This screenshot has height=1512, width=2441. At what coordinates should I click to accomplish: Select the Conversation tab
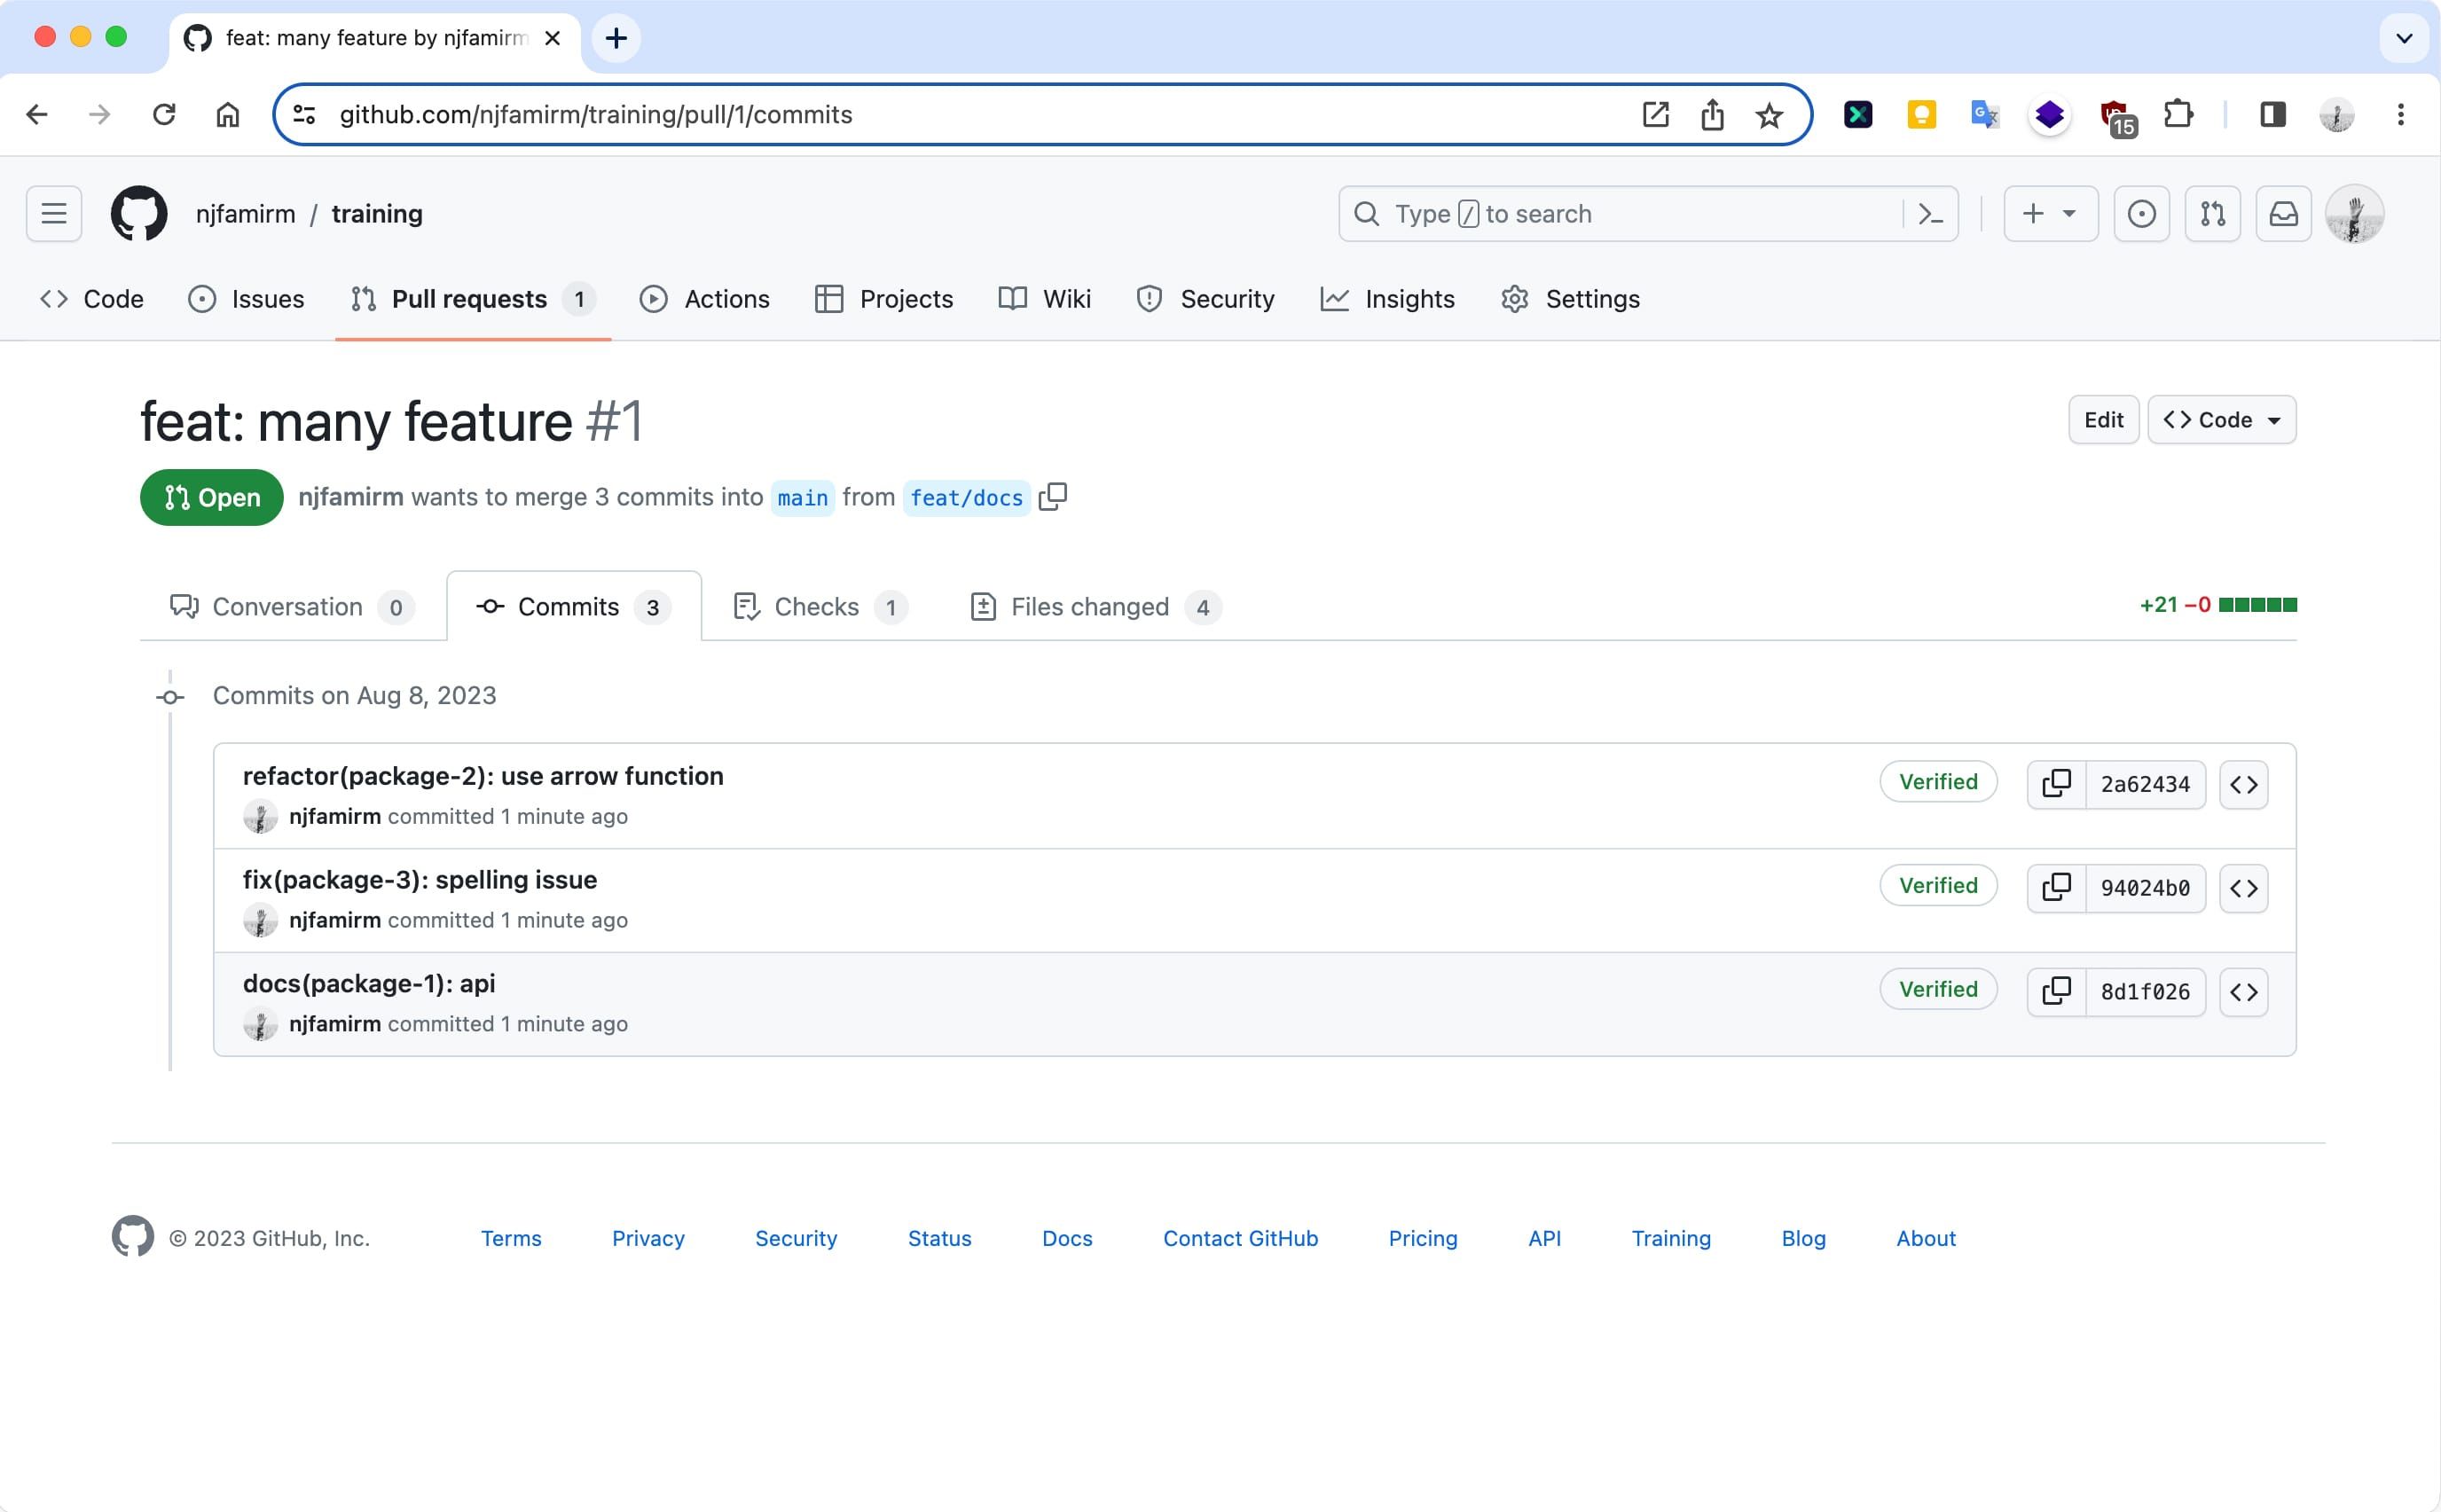(284, 605)
